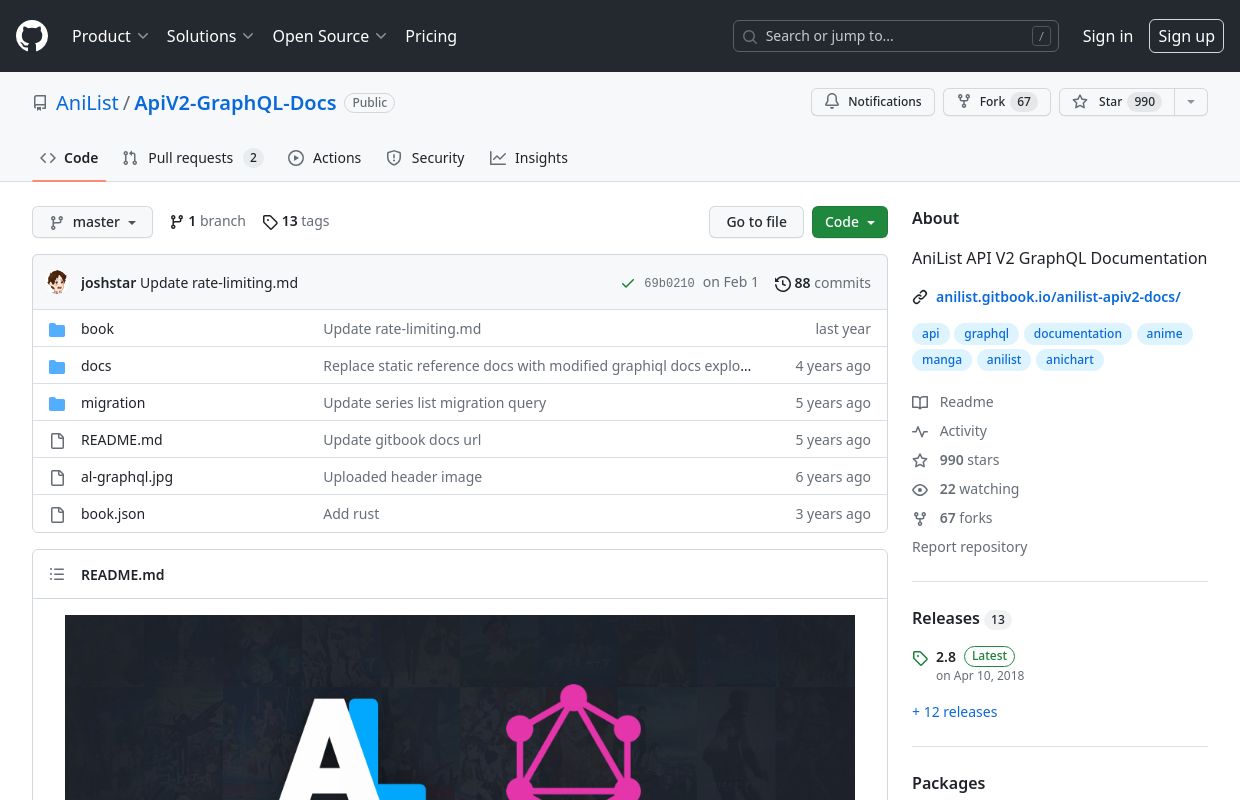The height and width of the screenshot is (800, 1240).
Task: Click the al-graphql.jpg file icon
Action: click(57, 478)
